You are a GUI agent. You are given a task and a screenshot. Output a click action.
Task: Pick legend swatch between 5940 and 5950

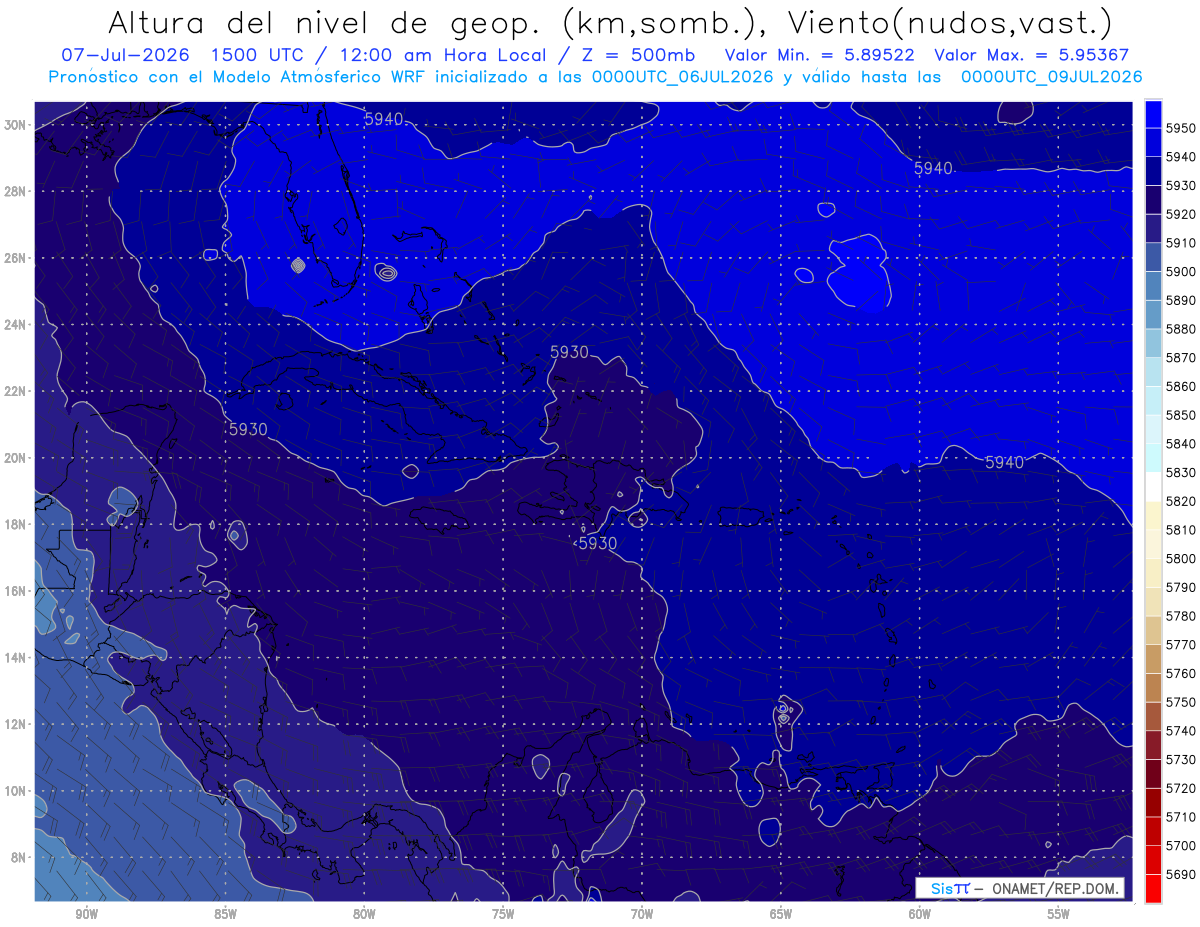point(1153,142)
